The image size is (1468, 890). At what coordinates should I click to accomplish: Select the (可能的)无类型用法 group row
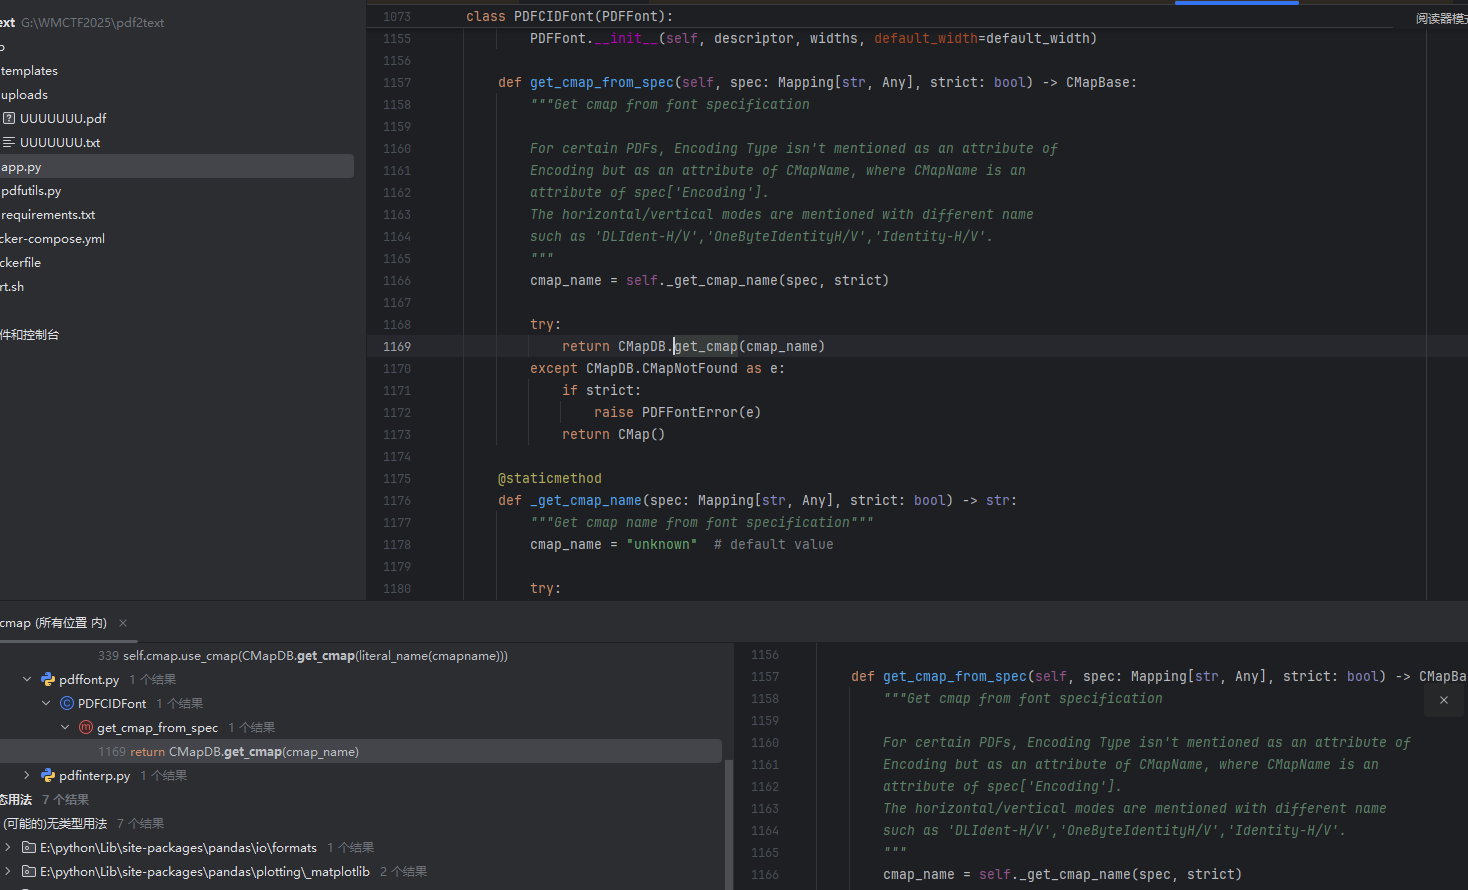pyautogui.click(x=82, y=823)
